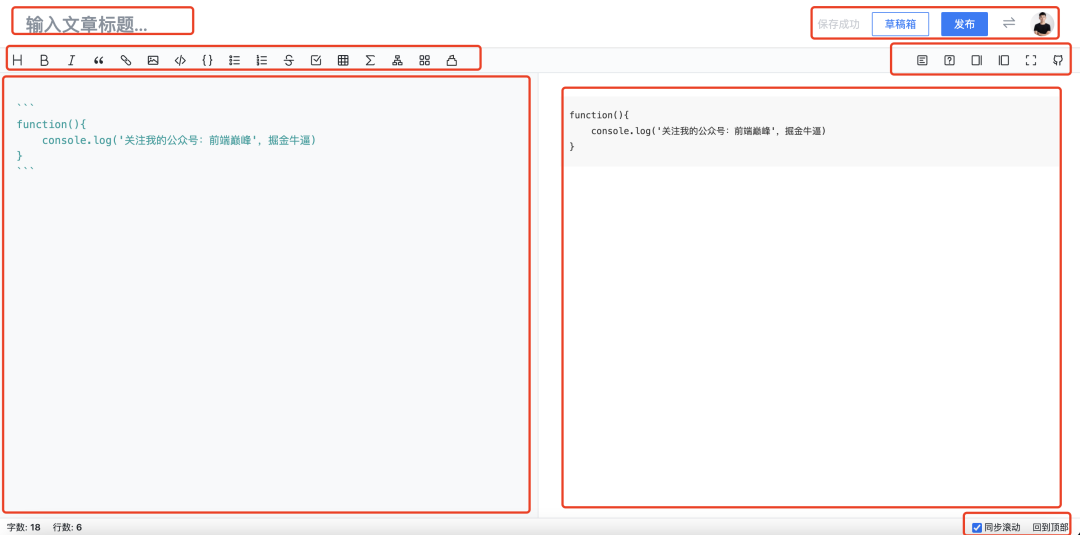Click the function(){ line in the editor

tap(51, 124)
